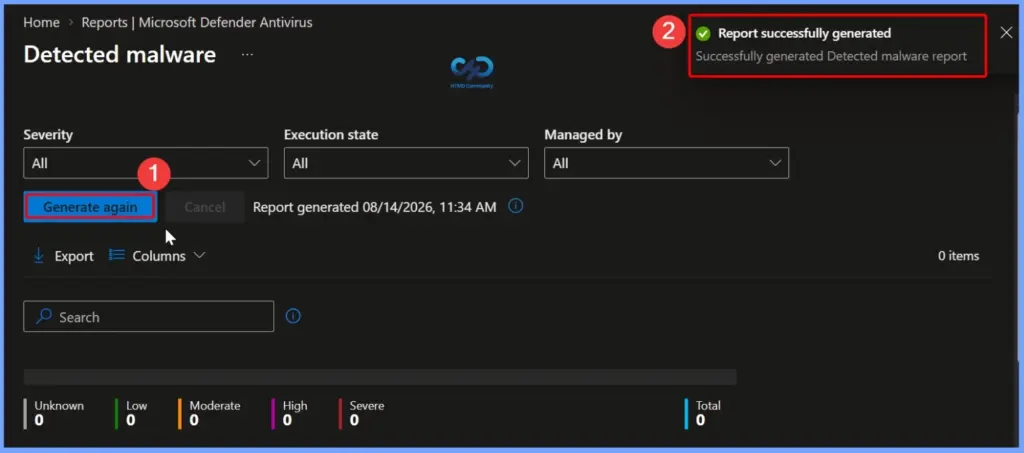Open the Managed by dropdown
The height and width of the screenshot is (453, 1024).
(666, 163)
